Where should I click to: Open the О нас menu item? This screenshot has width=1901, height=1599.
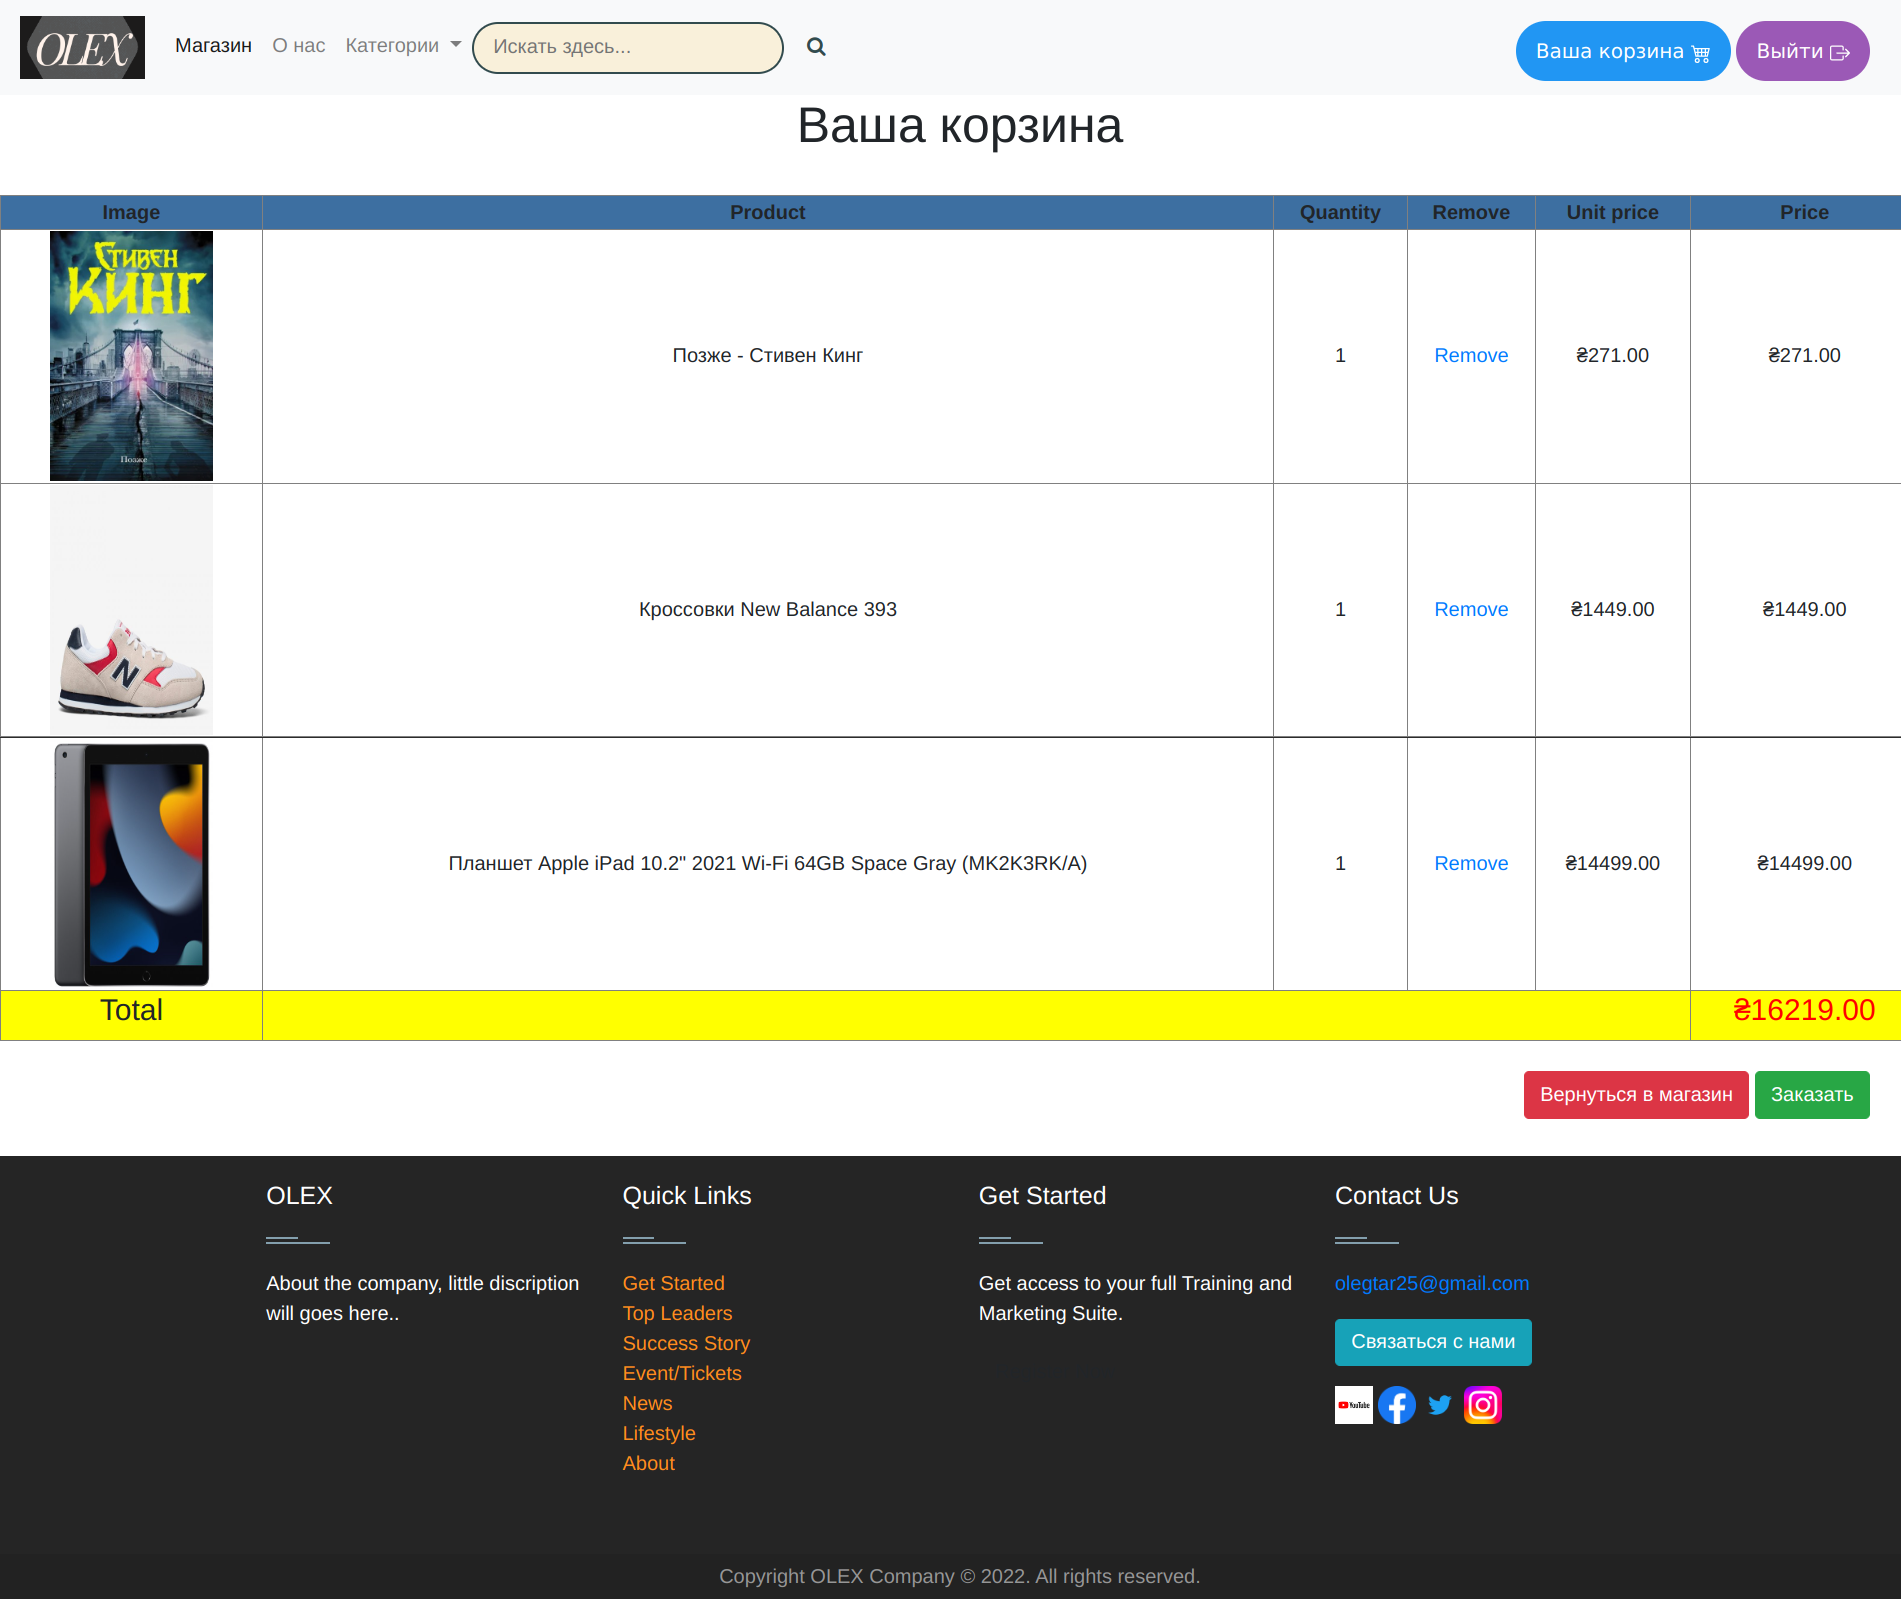pyautogui.click(x=297, y=45)
